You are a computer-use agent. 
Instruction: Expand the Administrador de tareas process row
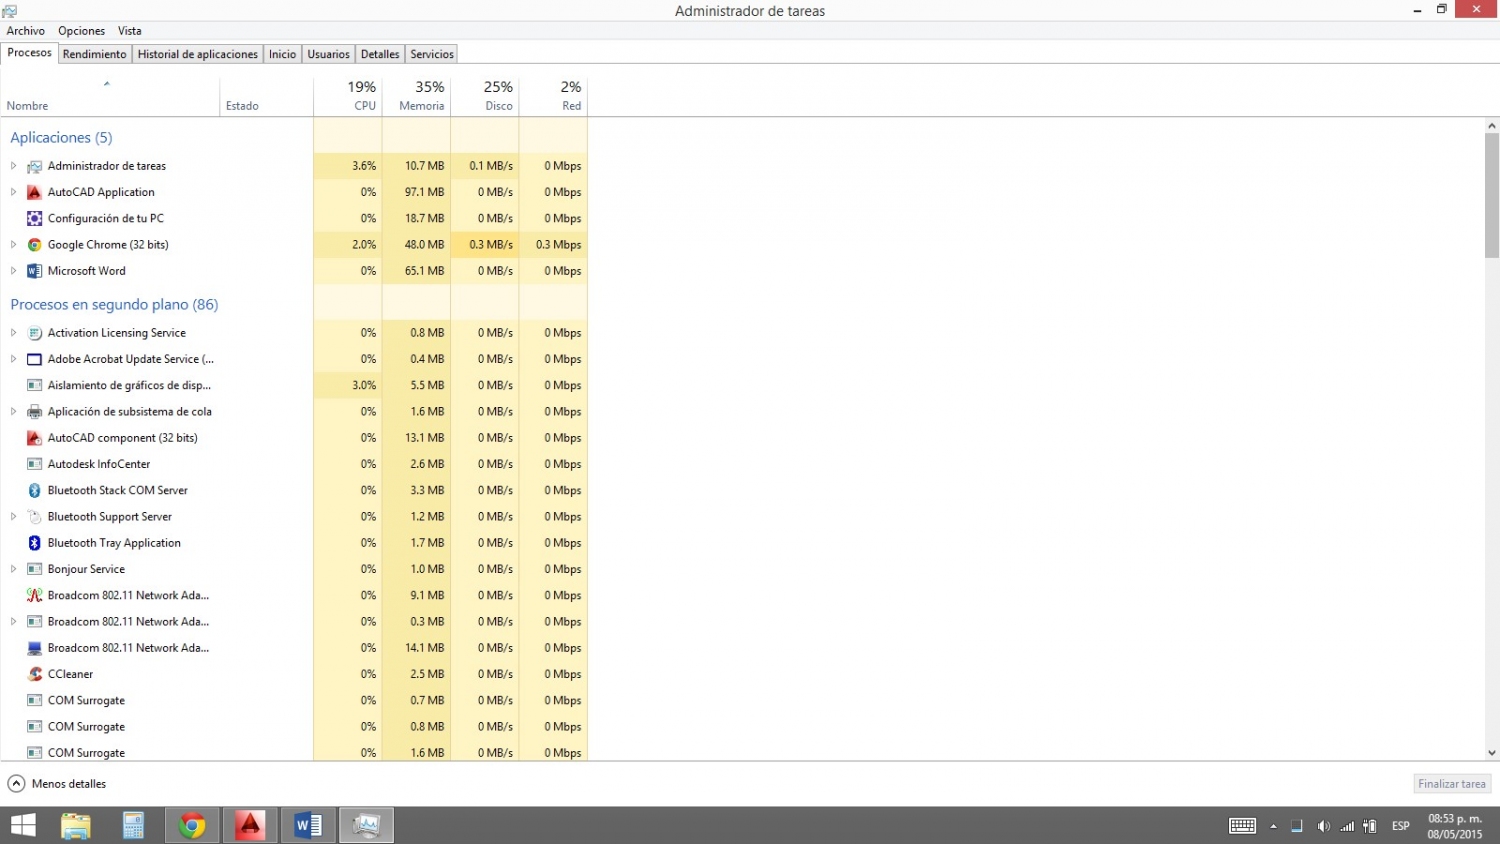pyautogui.click(x=13, y=166)
